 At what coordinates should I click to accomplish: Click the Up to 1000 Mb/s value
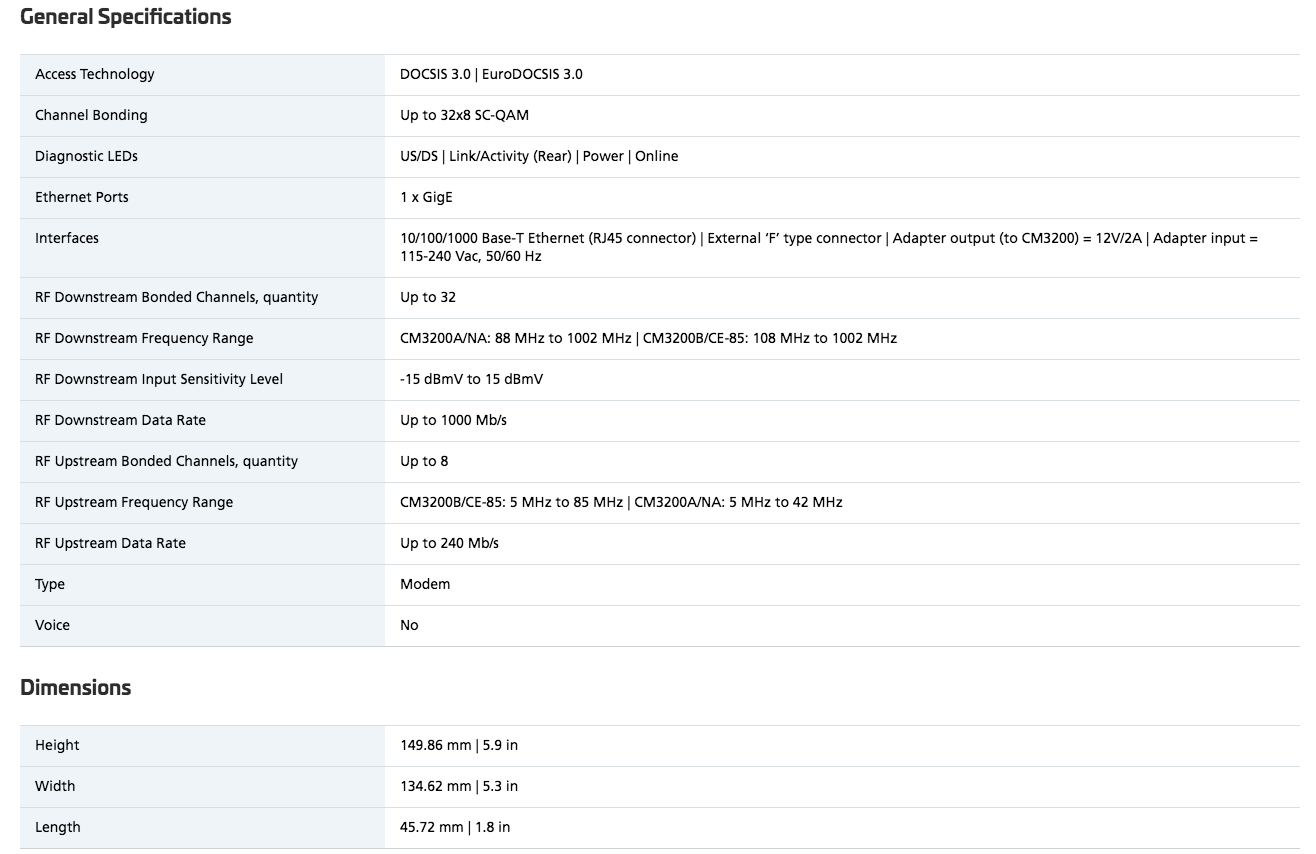pos(453,420)
